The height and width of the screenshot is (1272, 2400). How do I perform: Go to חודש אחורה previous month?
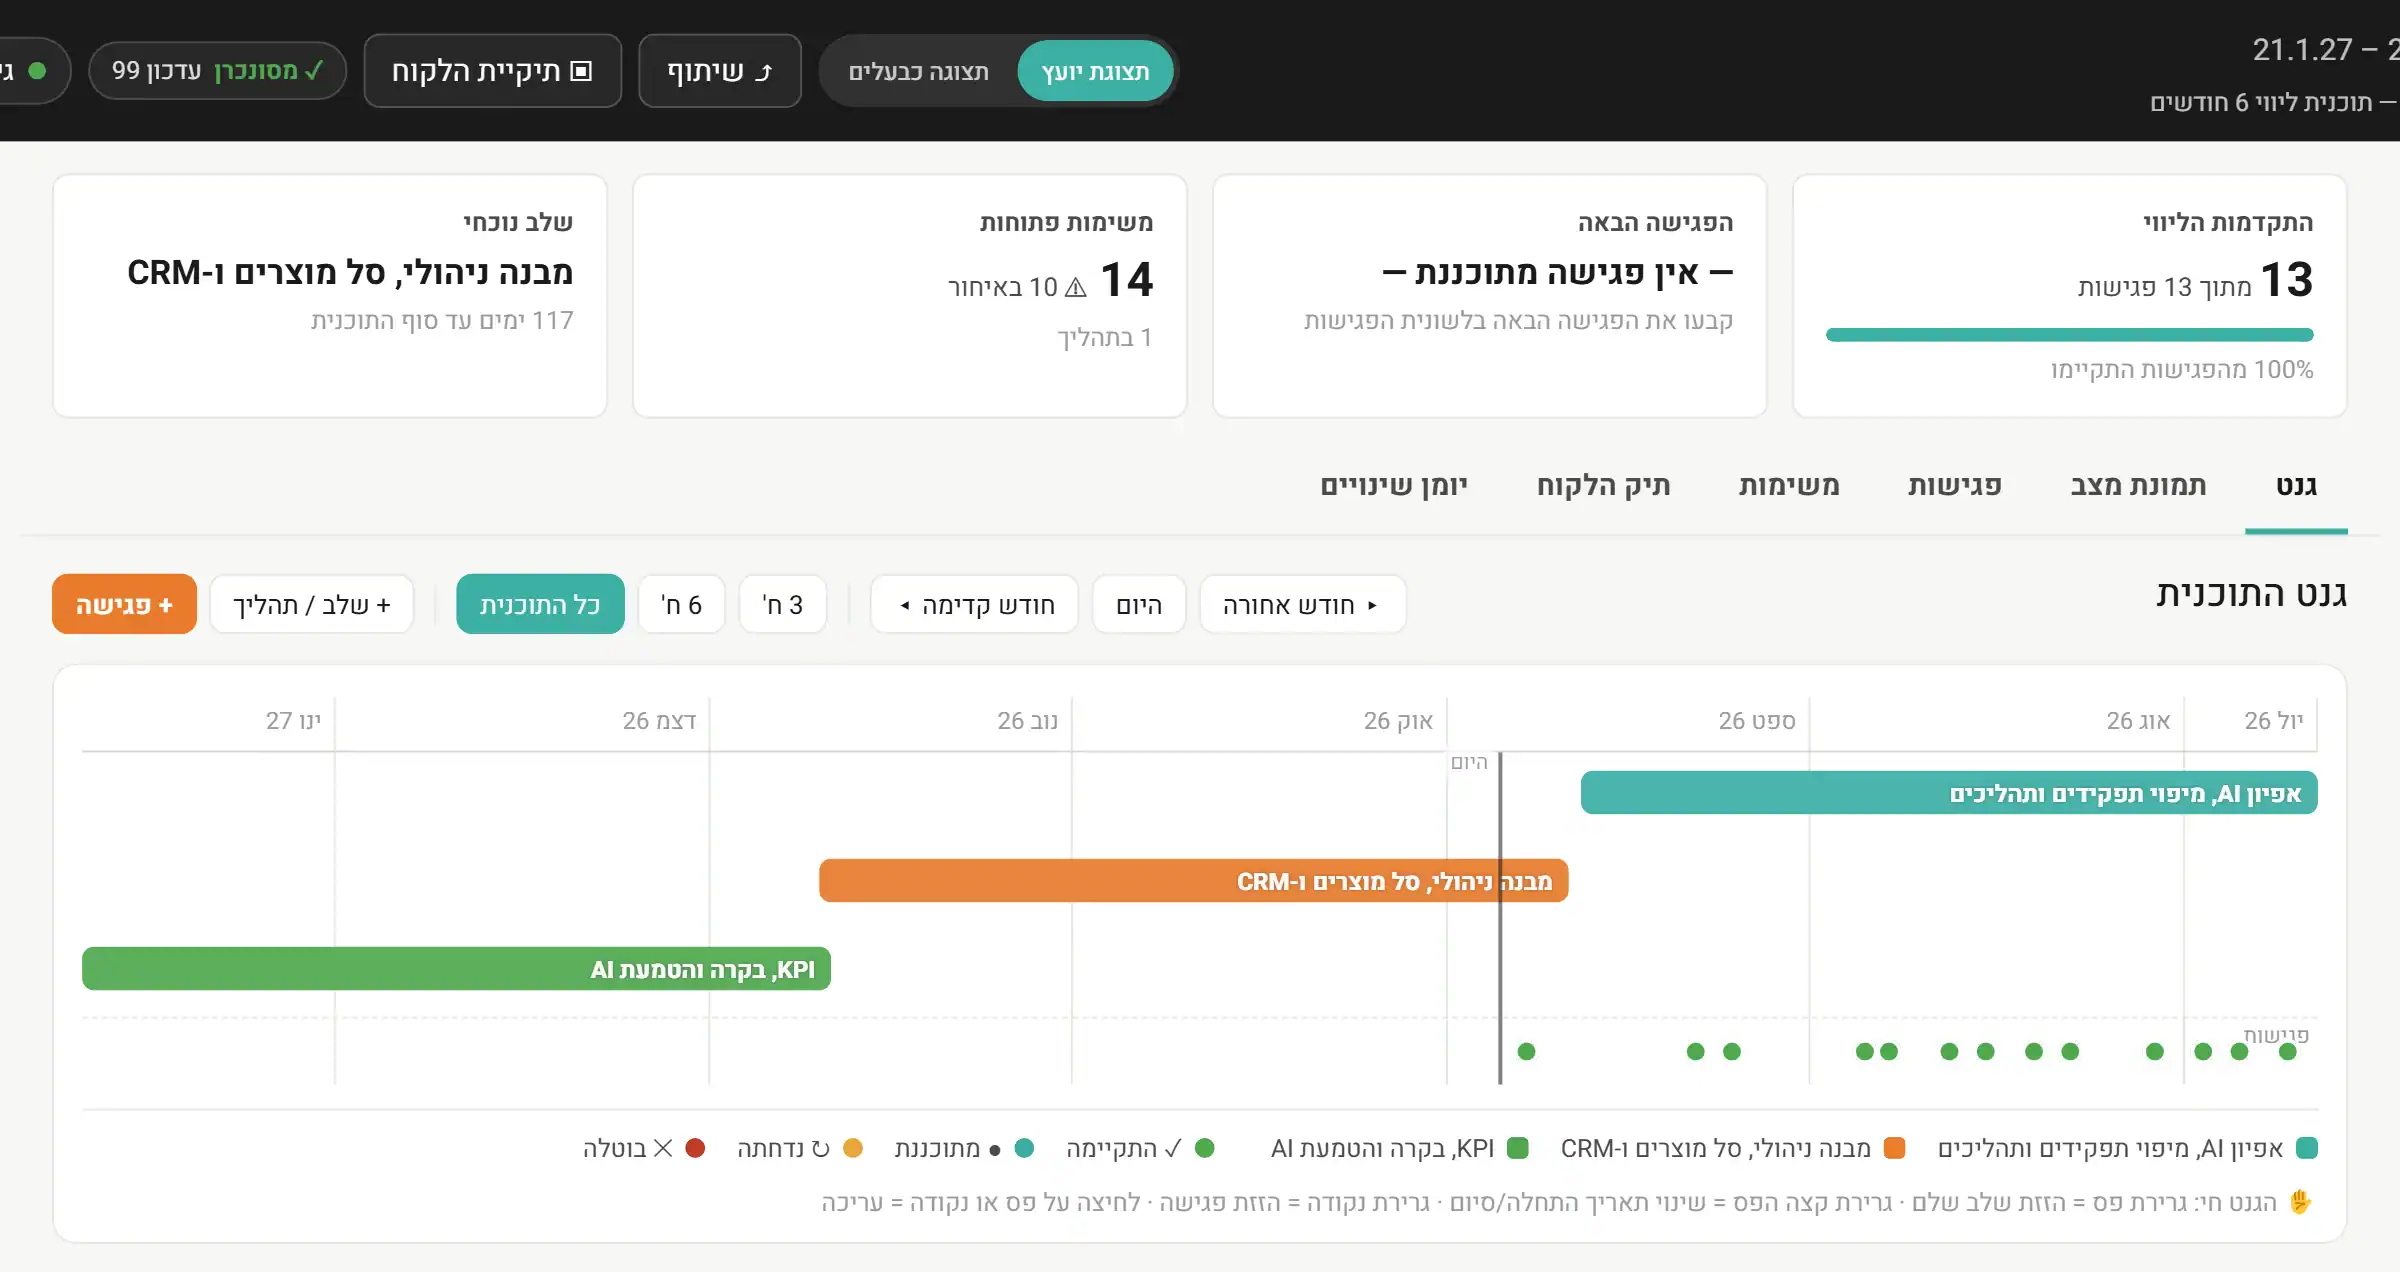pos(1303,604)
